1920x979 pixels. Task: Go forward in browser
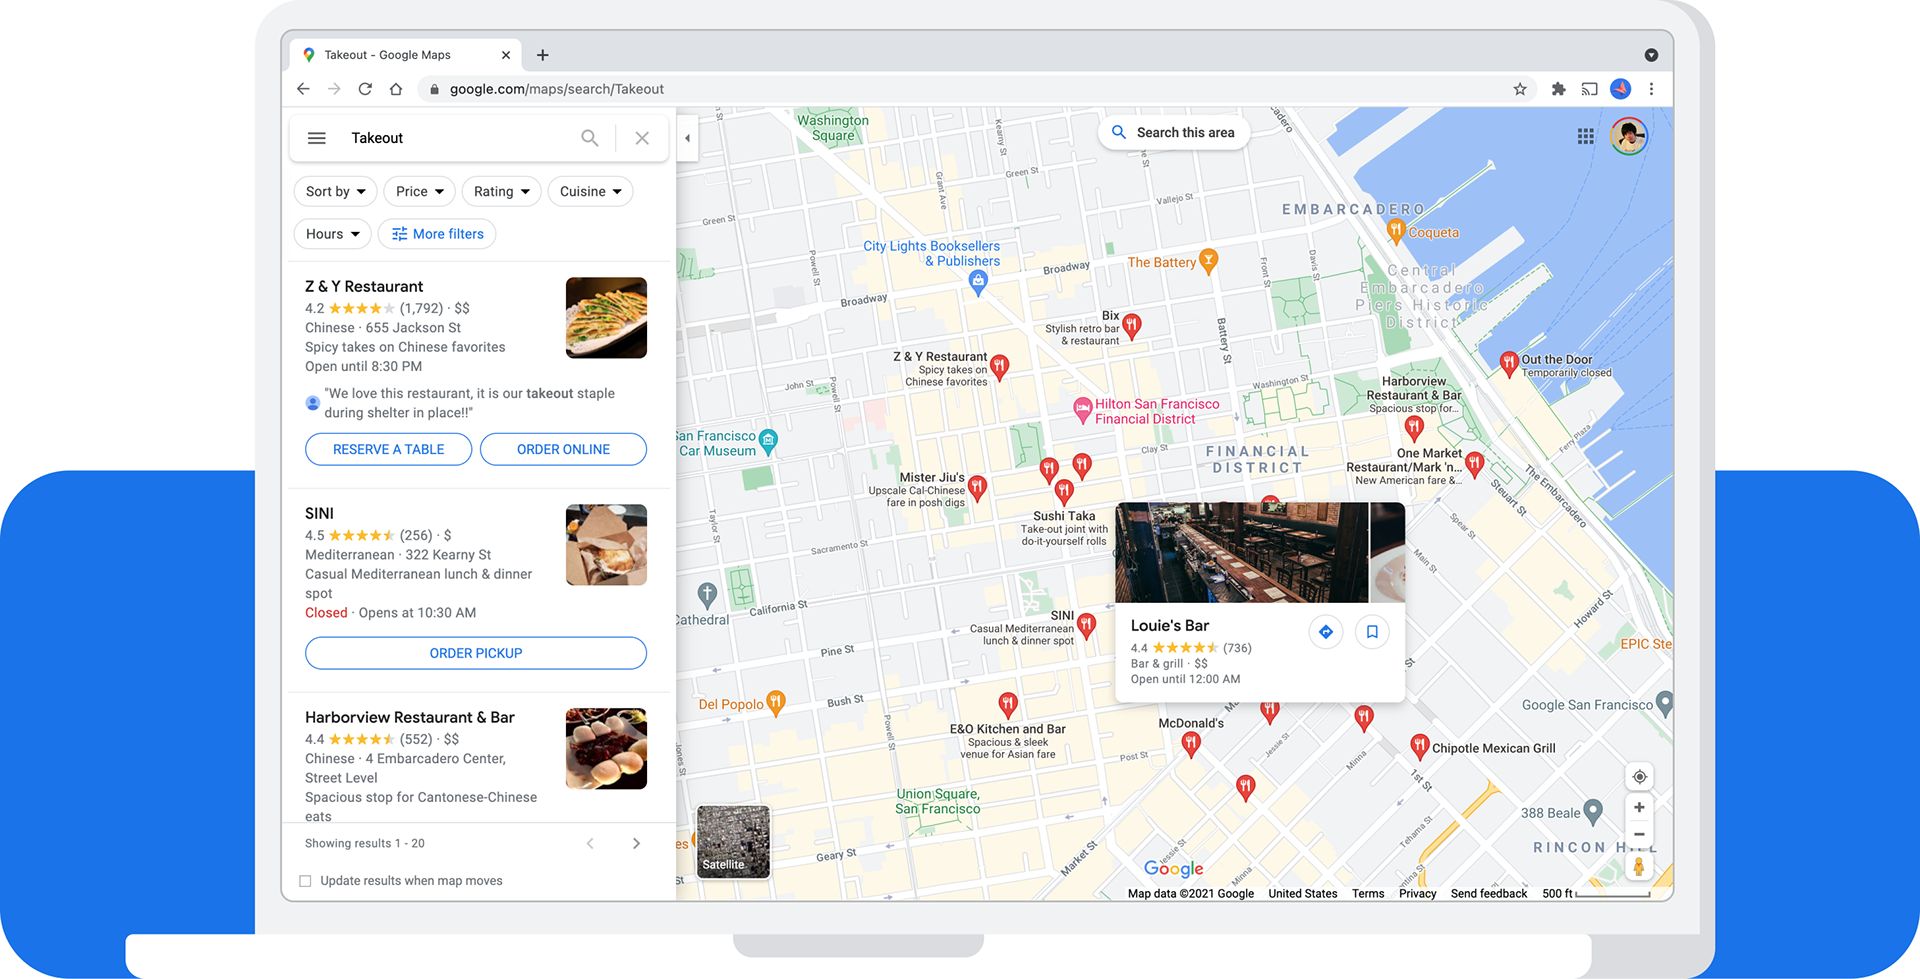point(334,89)
